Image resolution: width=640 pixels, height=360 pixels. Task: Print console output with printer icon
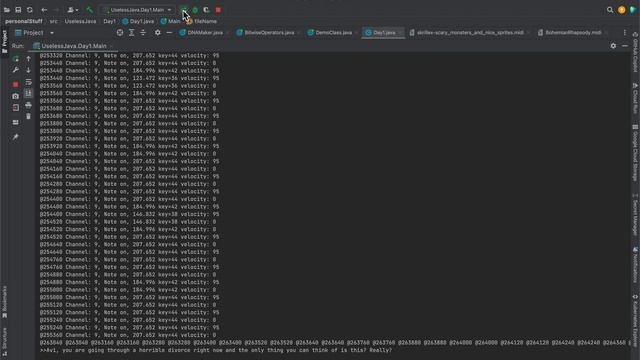tap(29, 105)
